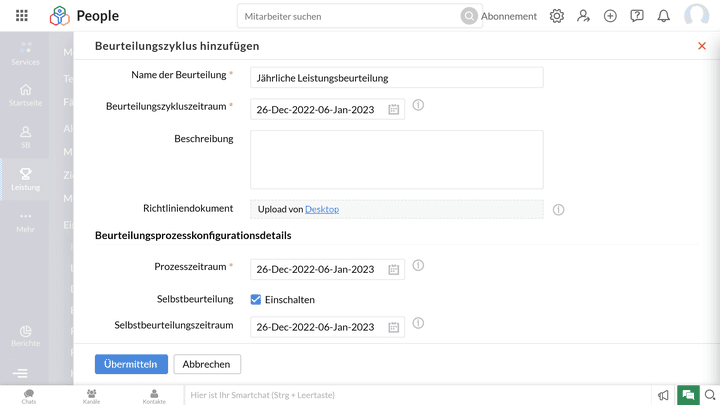This screenshot has height=405, width=720.
Task: Open calendar for Prozesszeitraum
Action: point(394,270)
